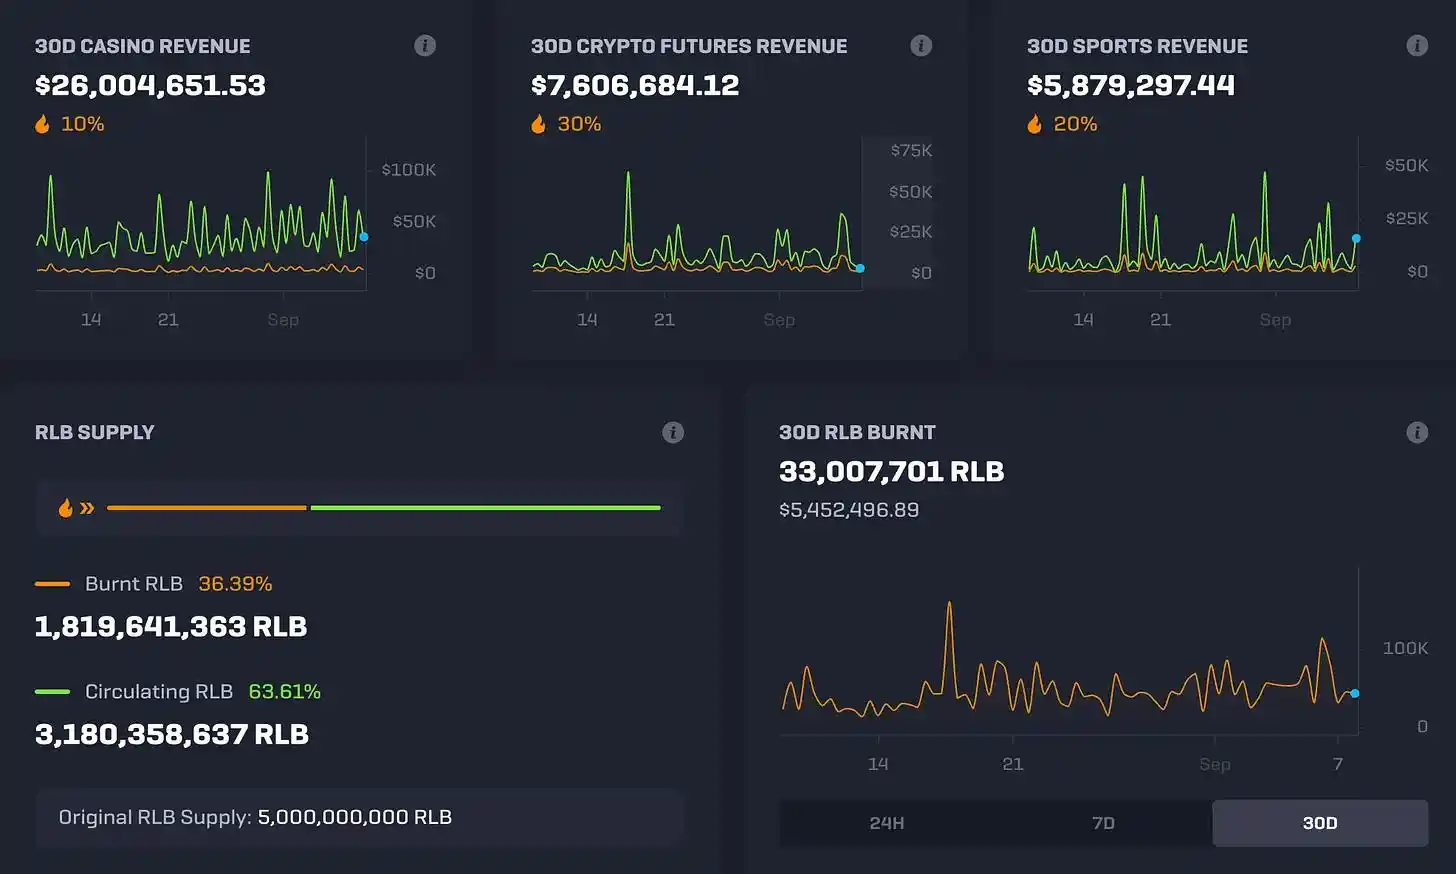Click the 30D Sports Revenue info icon
This screenshot has height=874, width=1456.
point(1417,46)
